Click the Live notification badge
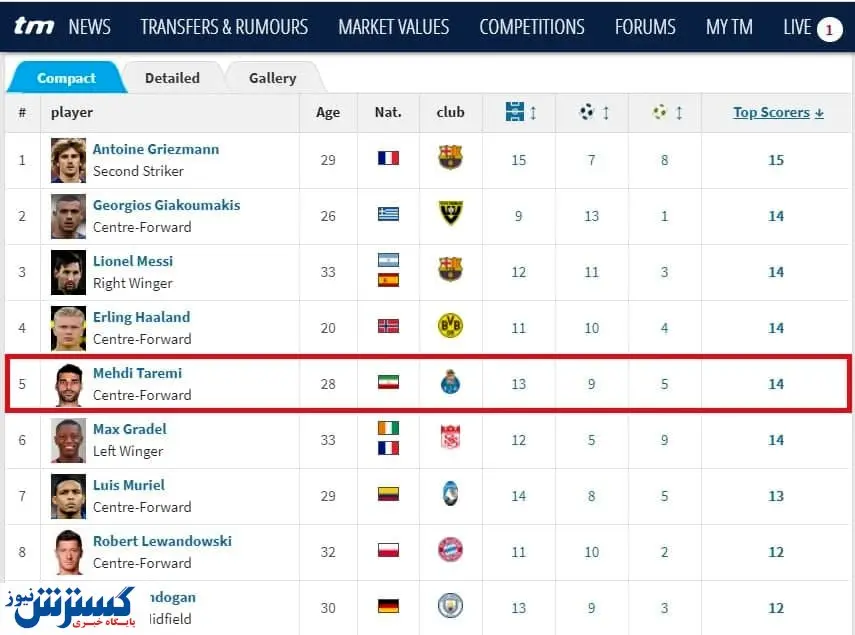 (x=829, y=29)
